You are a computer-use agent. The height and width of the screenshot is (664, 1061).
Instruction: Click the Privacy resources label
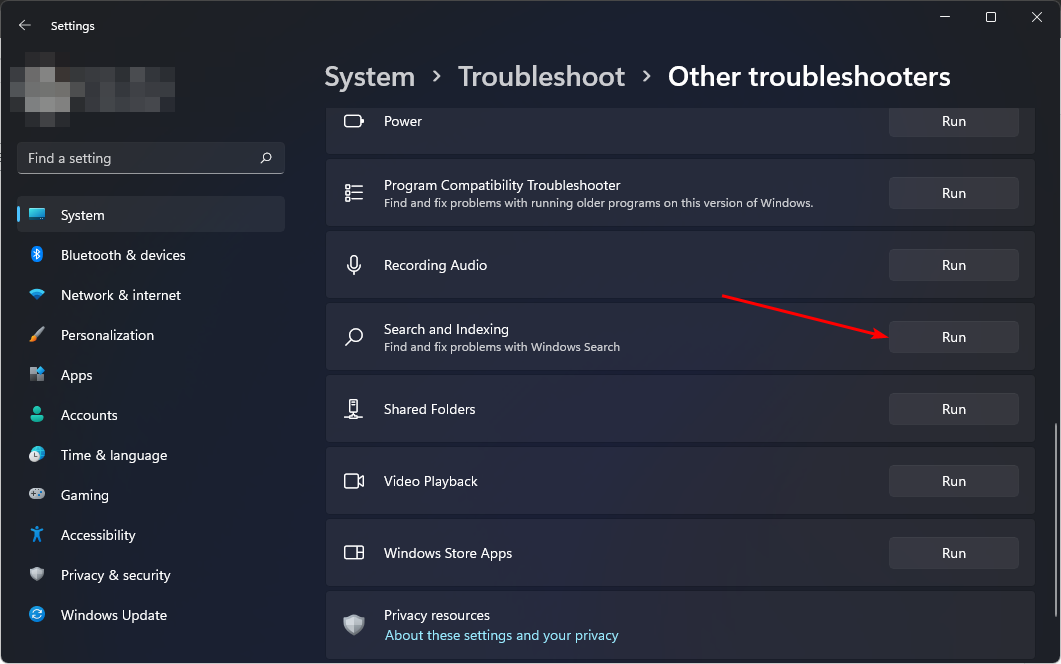click(x=436, y=615)
